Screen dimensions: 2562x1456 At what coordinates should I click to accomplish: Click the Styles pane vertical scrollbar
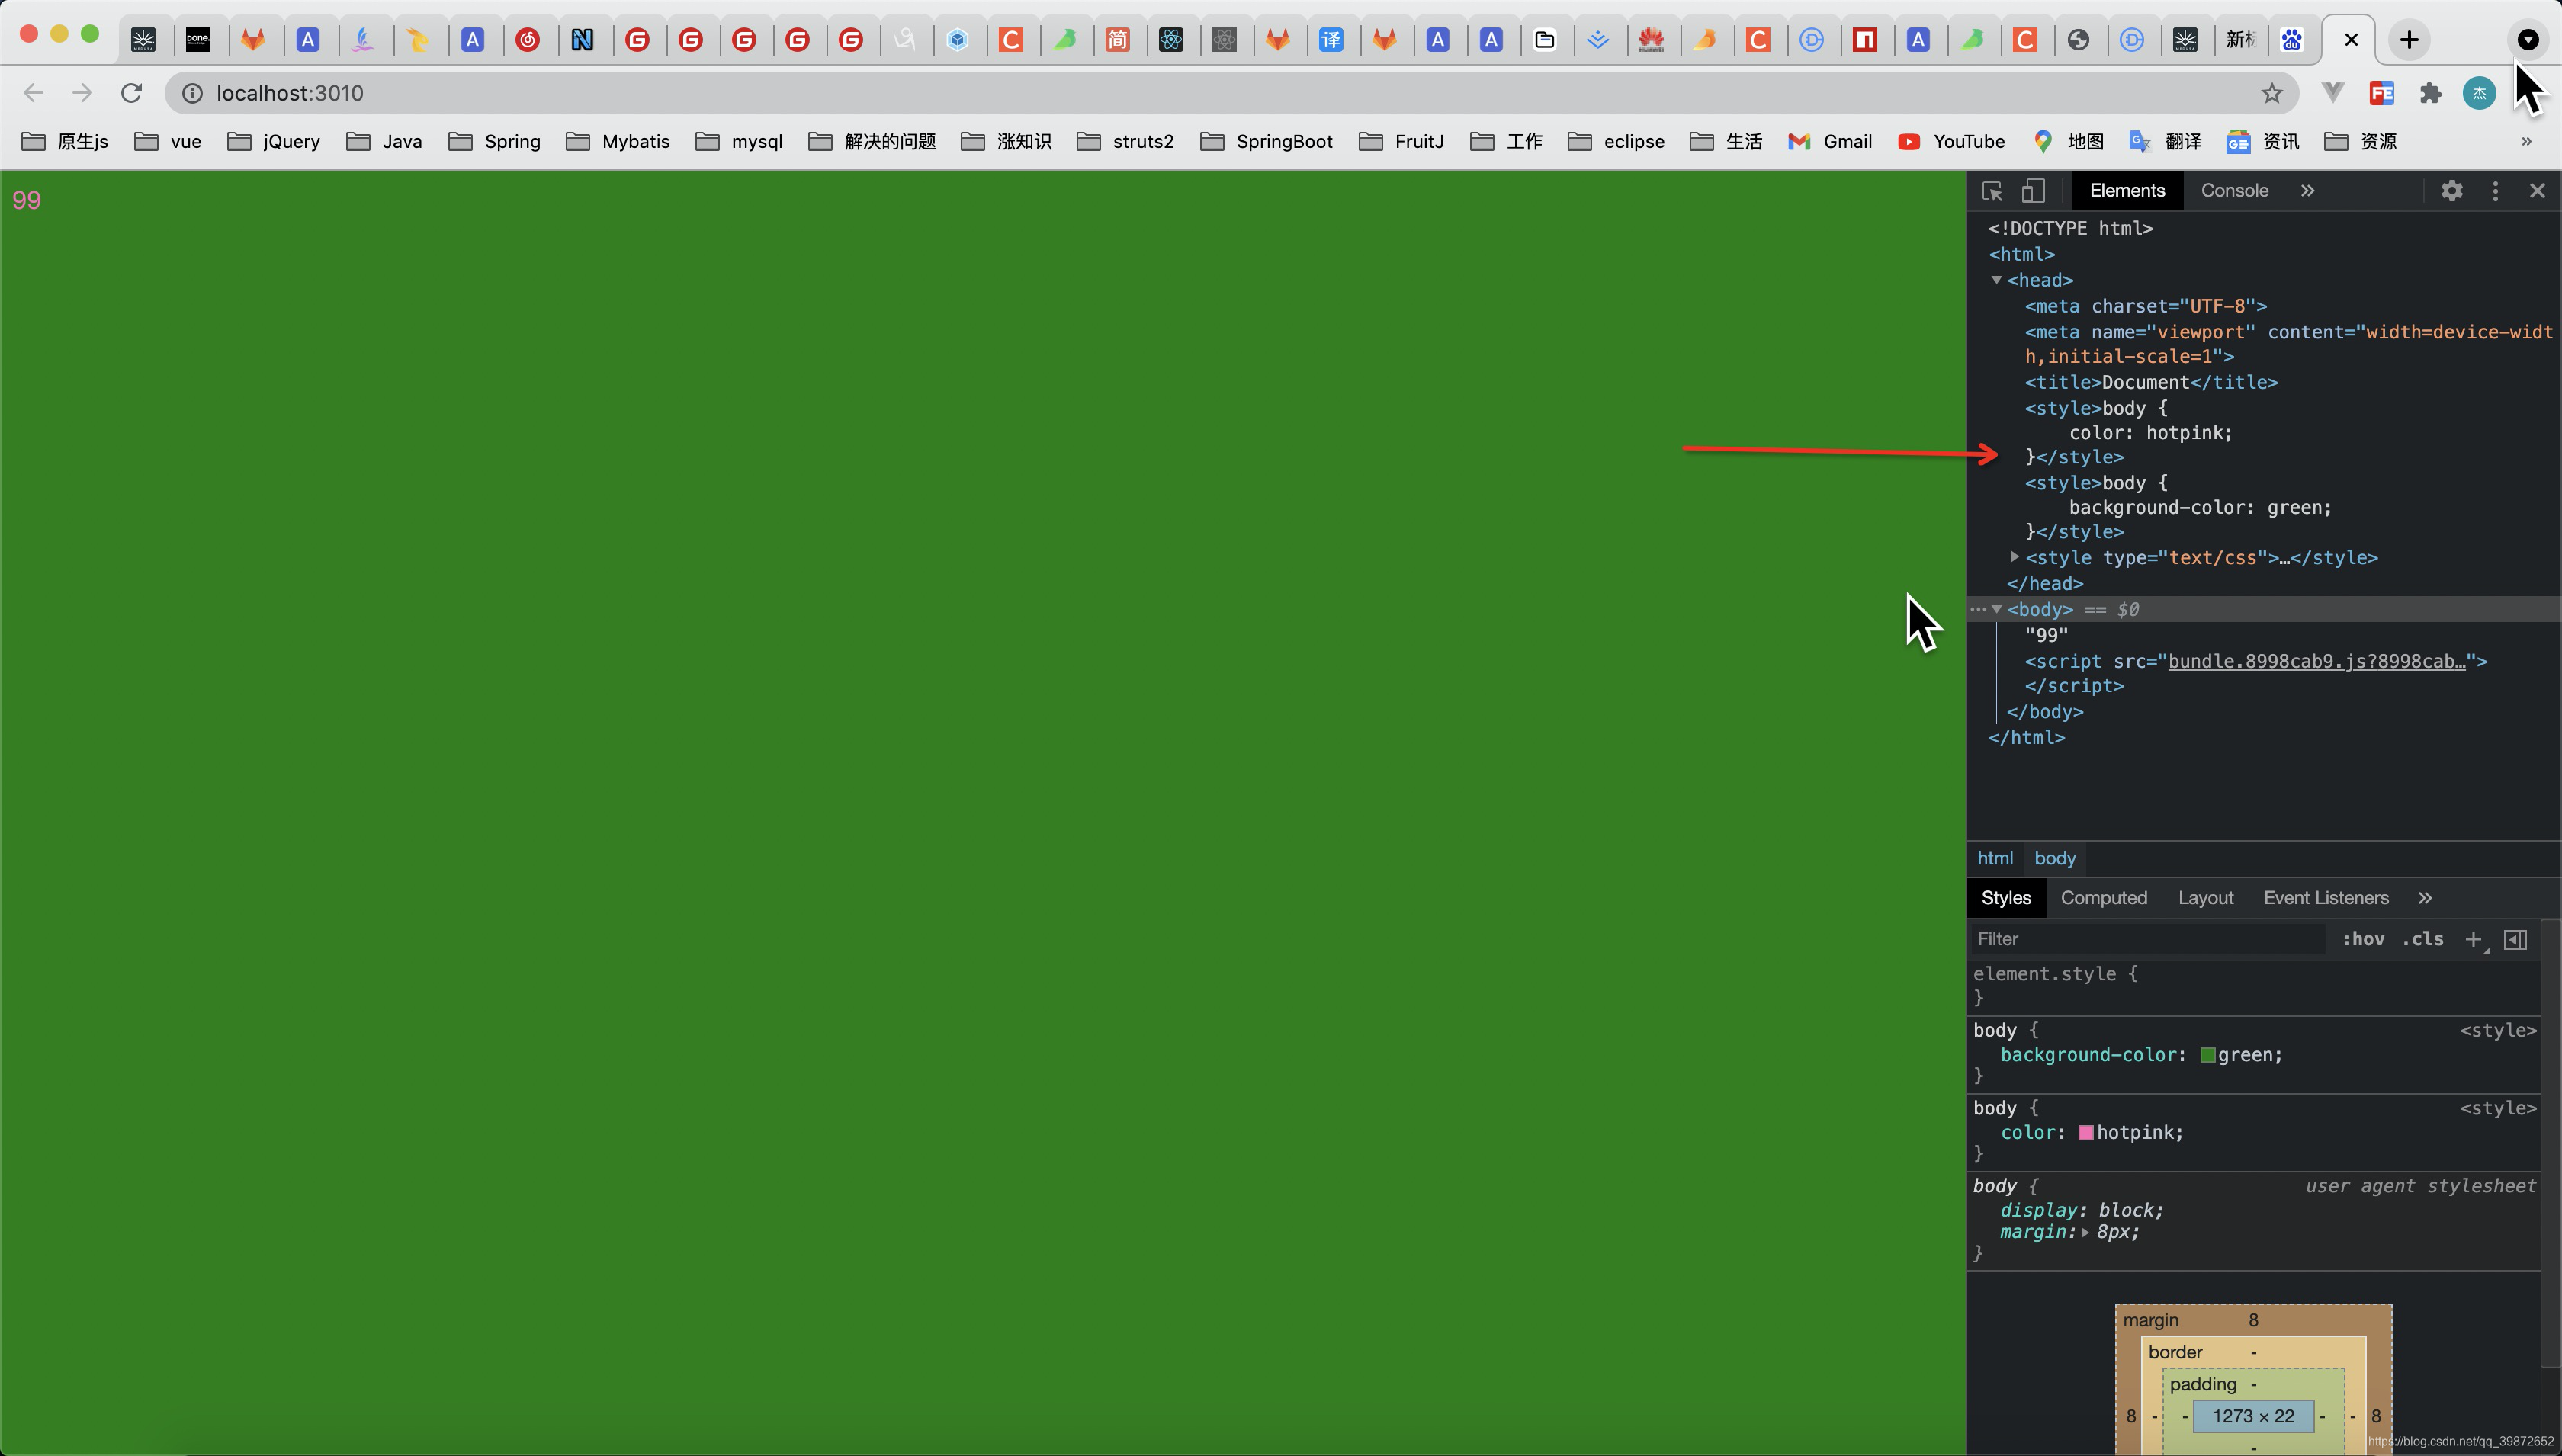tap(2551, 1143)
